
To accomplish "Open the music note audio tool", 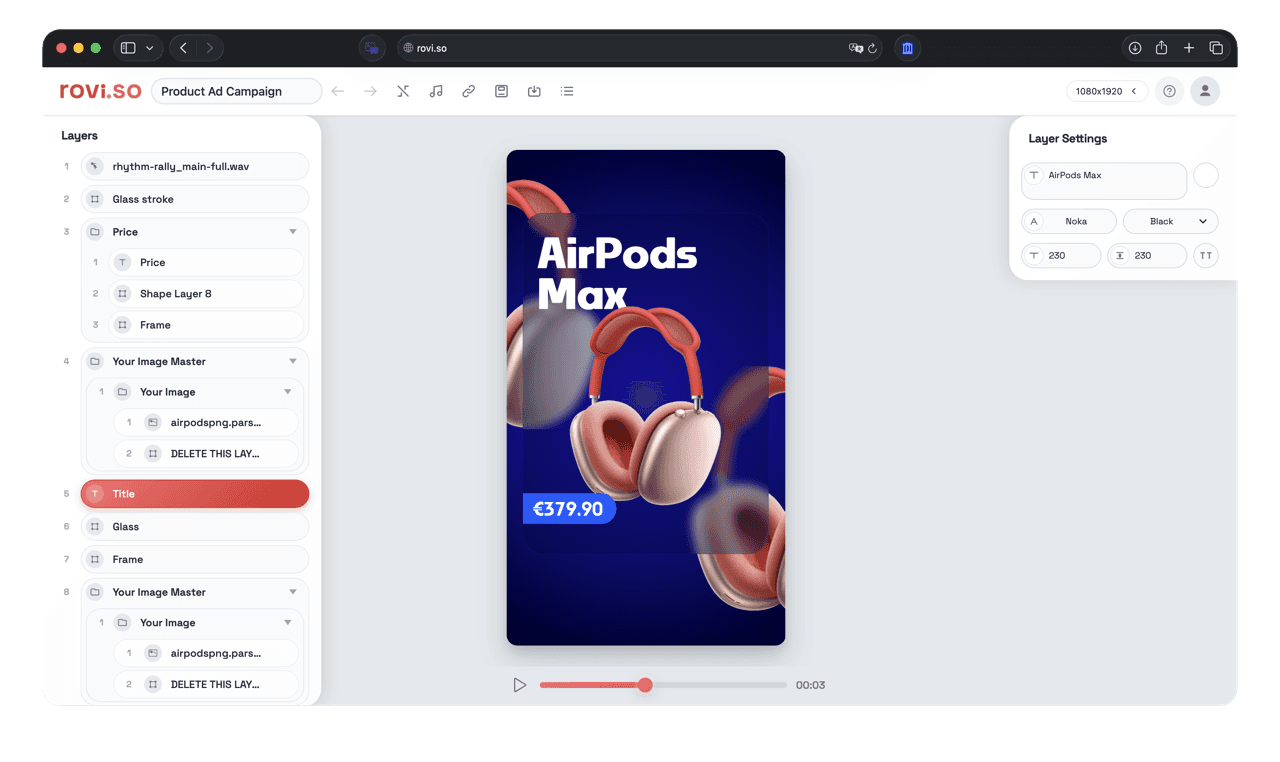I will (x=436, y=91).
